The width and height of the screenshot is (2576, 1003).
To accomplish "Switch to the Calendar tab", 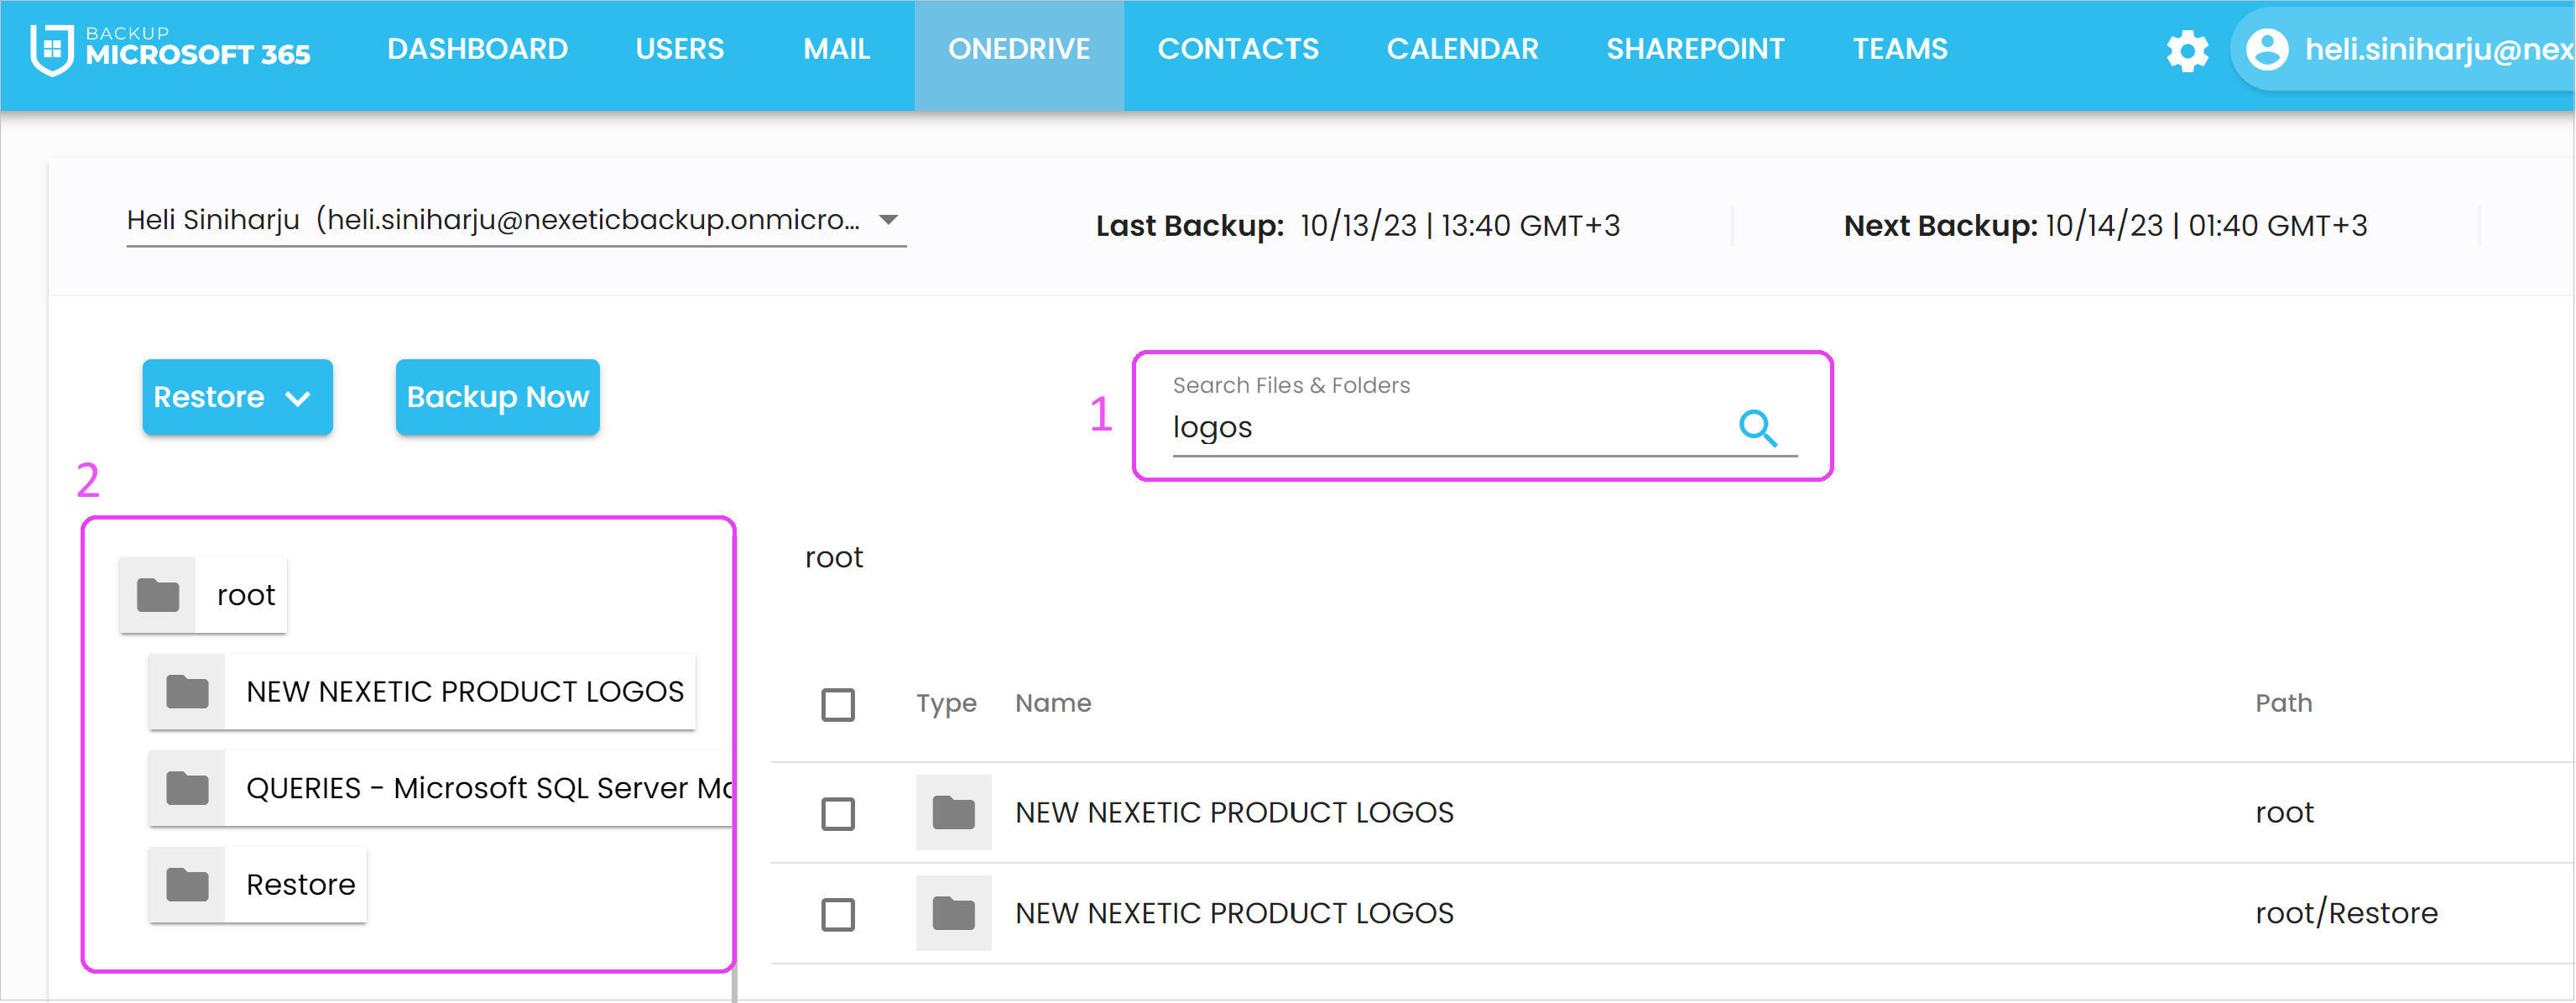I will click(x=1462, y=49).
